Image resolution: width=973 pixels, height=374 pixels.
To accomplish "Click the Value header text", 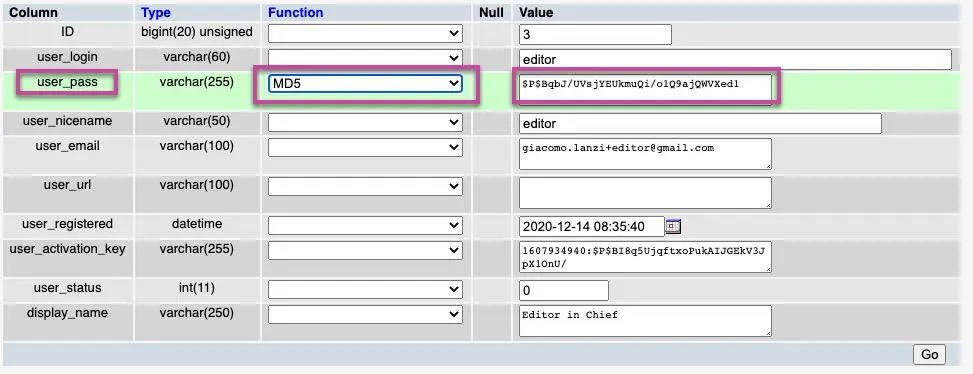I will 536,12.
